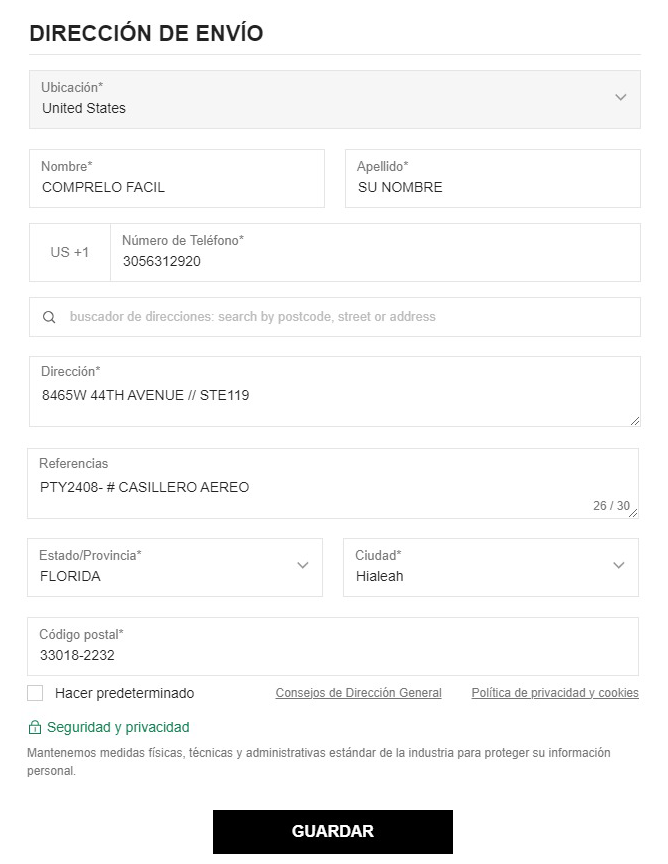Click the magnifier icon in address search
This screenshot has height=864, width=668.
click(49, 317)
